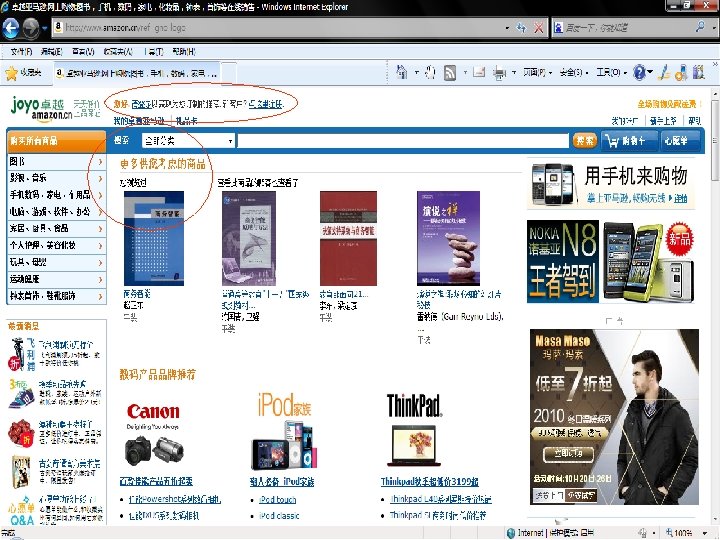This screenshot has height=540, width=720.
Task: Open the 工具(O) dropdown in command bar
Action: (x=611, y=73)
